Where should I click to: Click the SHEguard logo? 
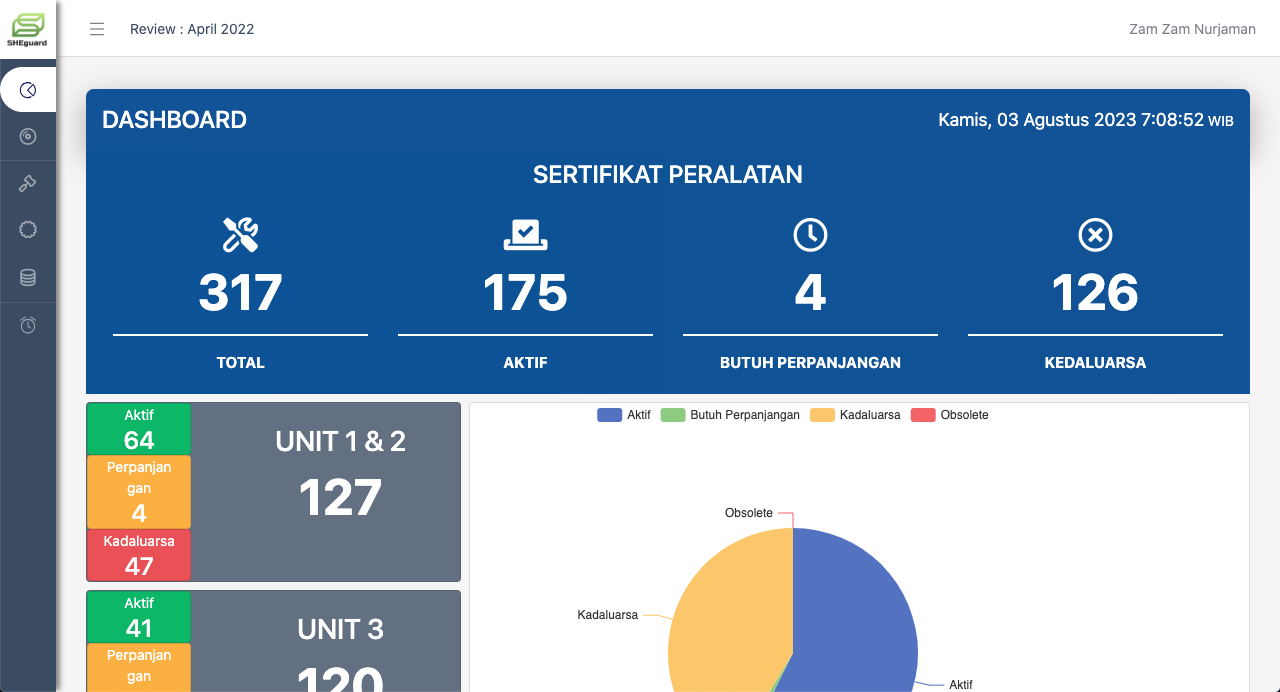[x=28, y=29]
